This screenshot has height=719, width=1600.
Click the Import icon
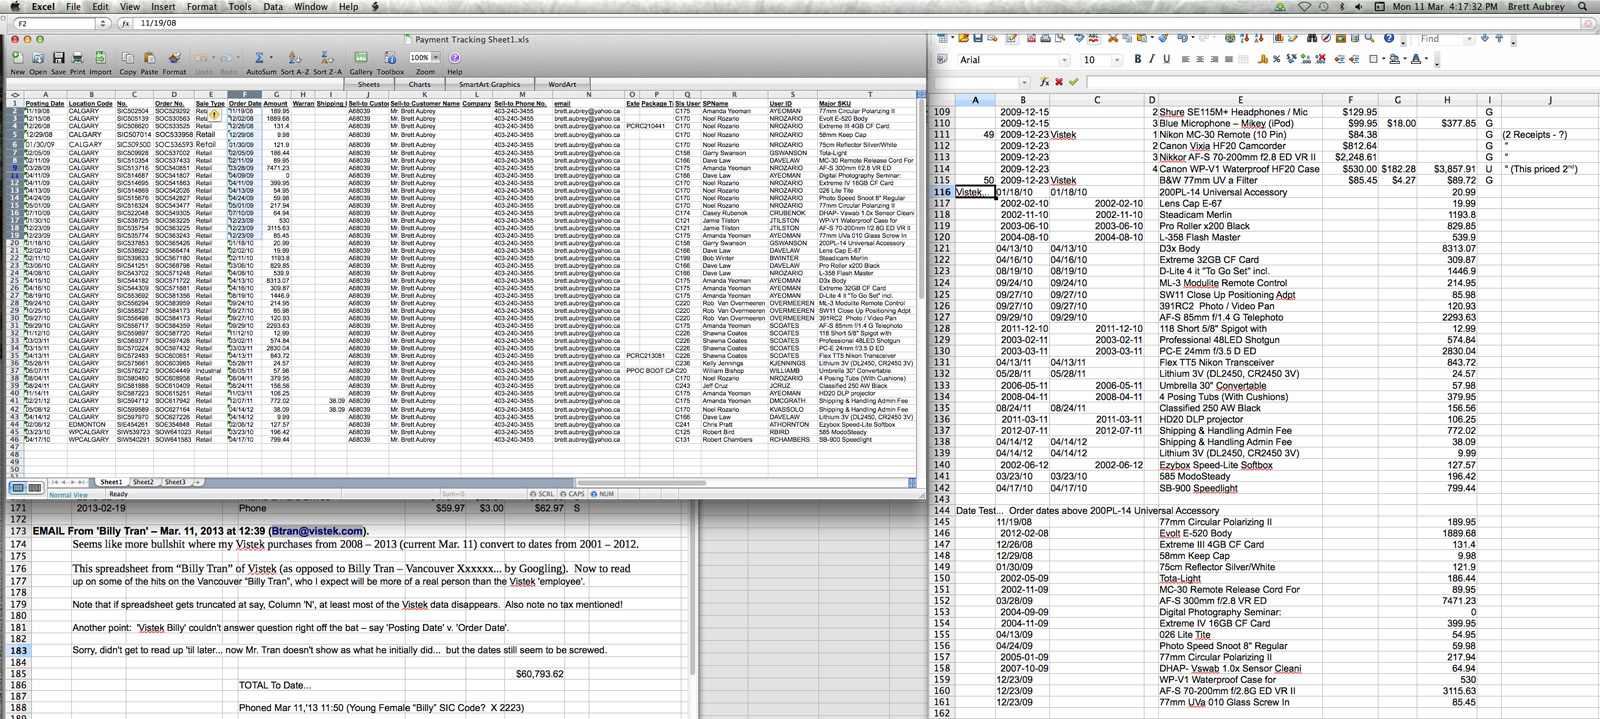(x=100, y=59)
